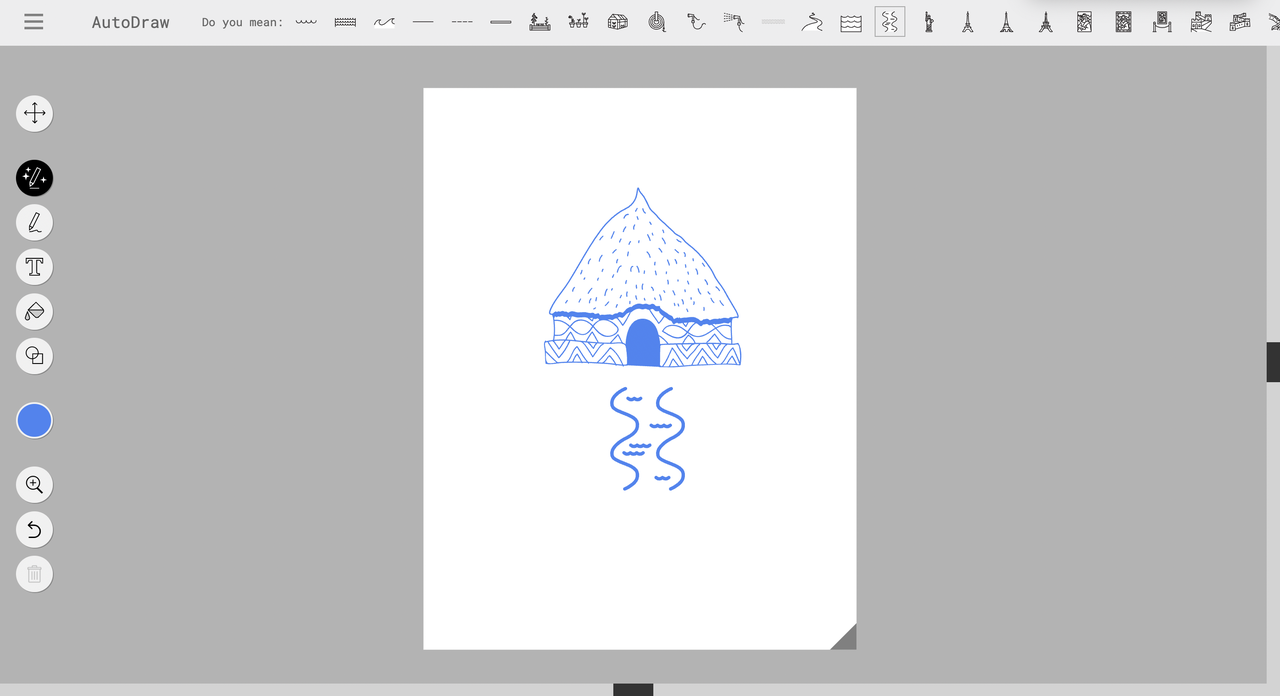1280x696 pixels.
Task: Open the blue color picker
Action: coord(34,421)
